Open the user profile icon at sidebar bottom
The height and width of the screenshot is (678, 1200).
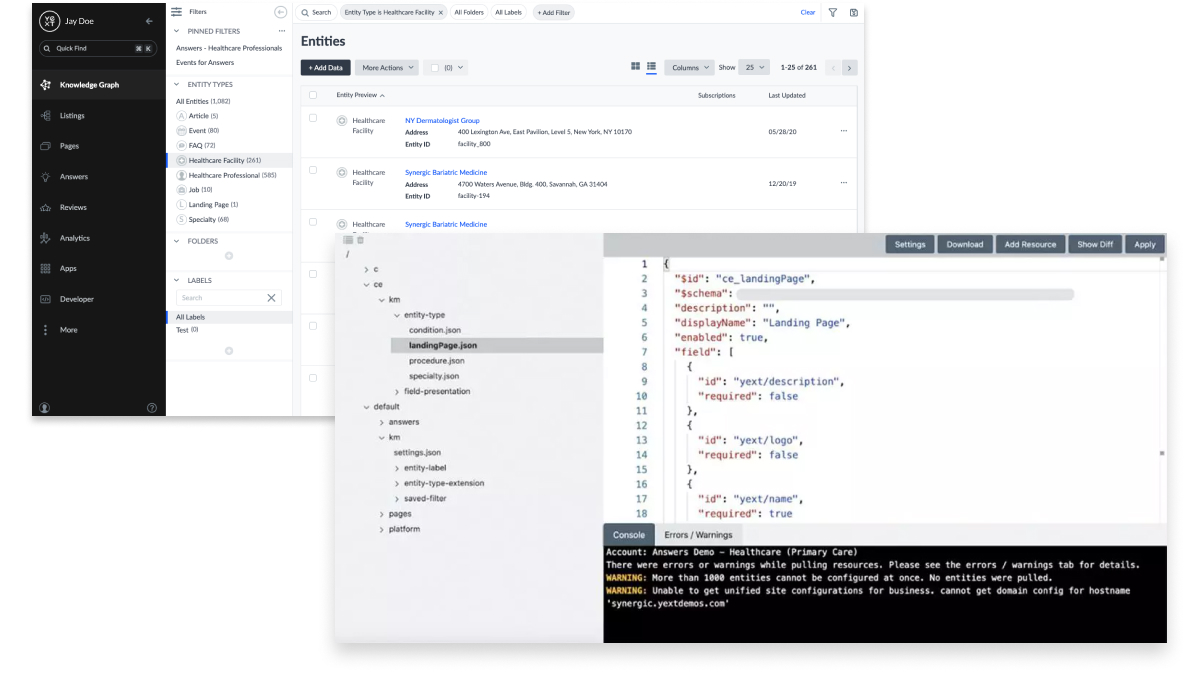(x=44, y=407)
